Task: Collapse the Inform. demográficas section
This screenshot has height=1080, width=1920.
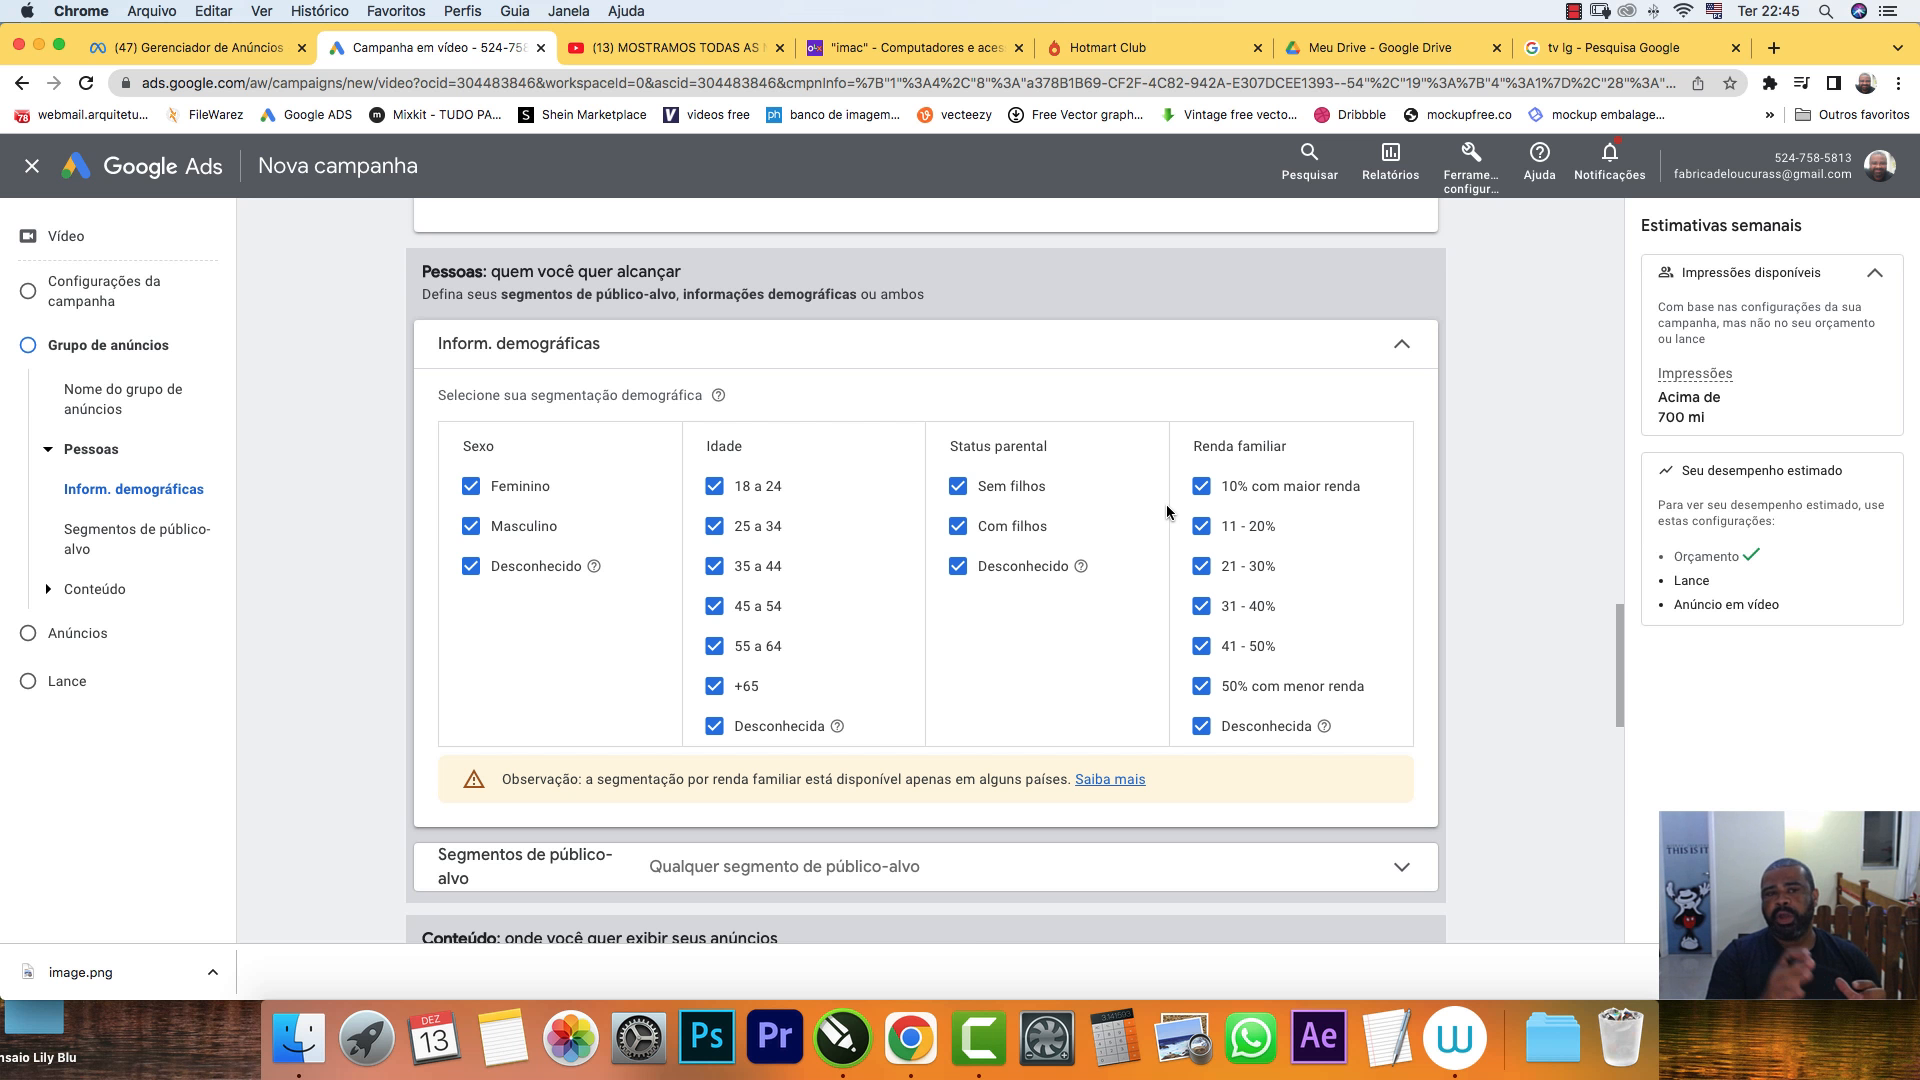Action: [1401, 344]
